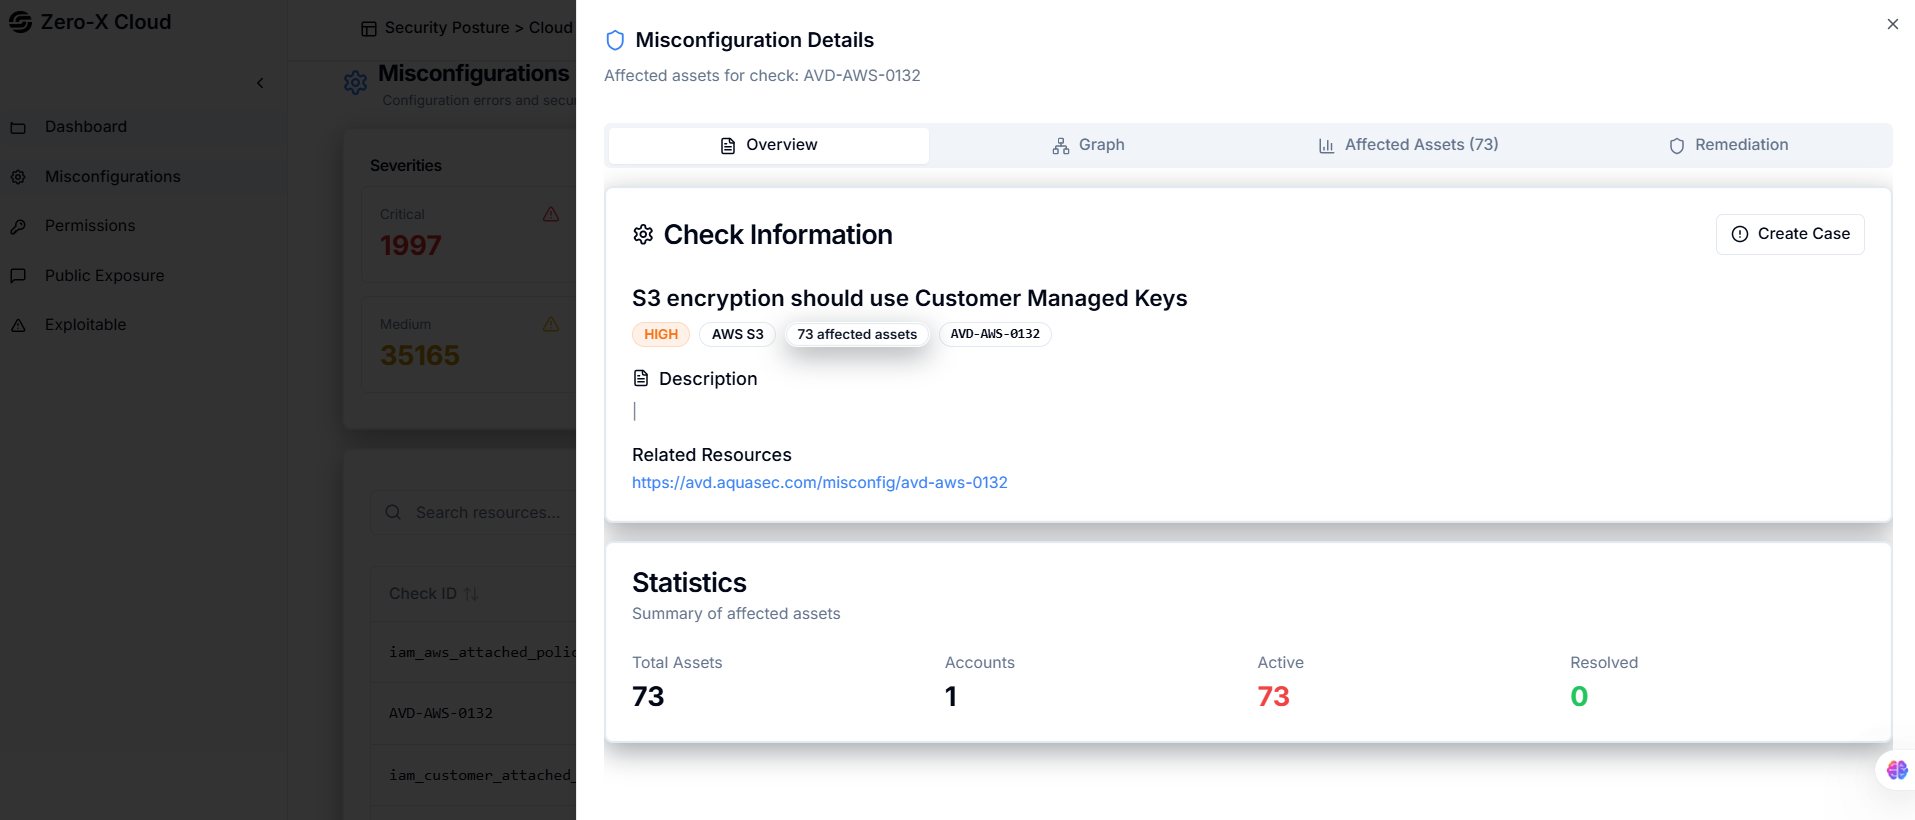Click the HIGH severity badge
The image size is (1915, 820).
[661, 334]
